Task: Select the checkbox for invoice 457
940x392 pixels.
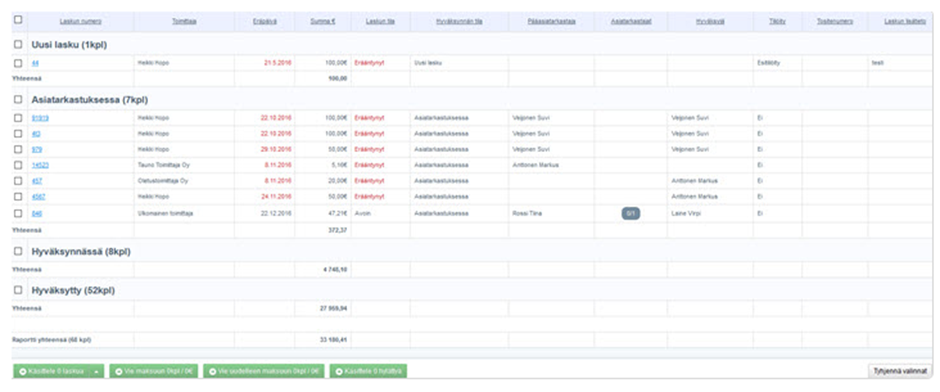Action: (18, 180)
